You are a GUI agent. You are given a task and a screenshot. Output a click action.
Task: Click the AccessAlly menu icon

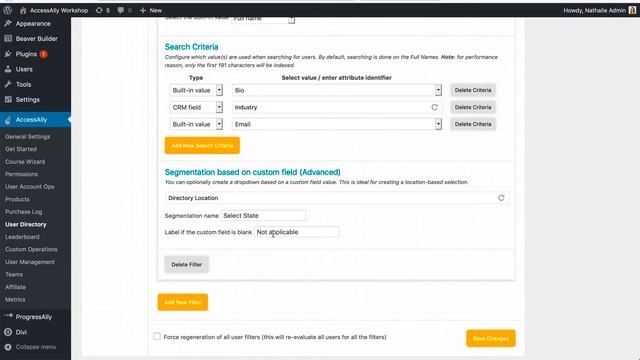(8, 120)
